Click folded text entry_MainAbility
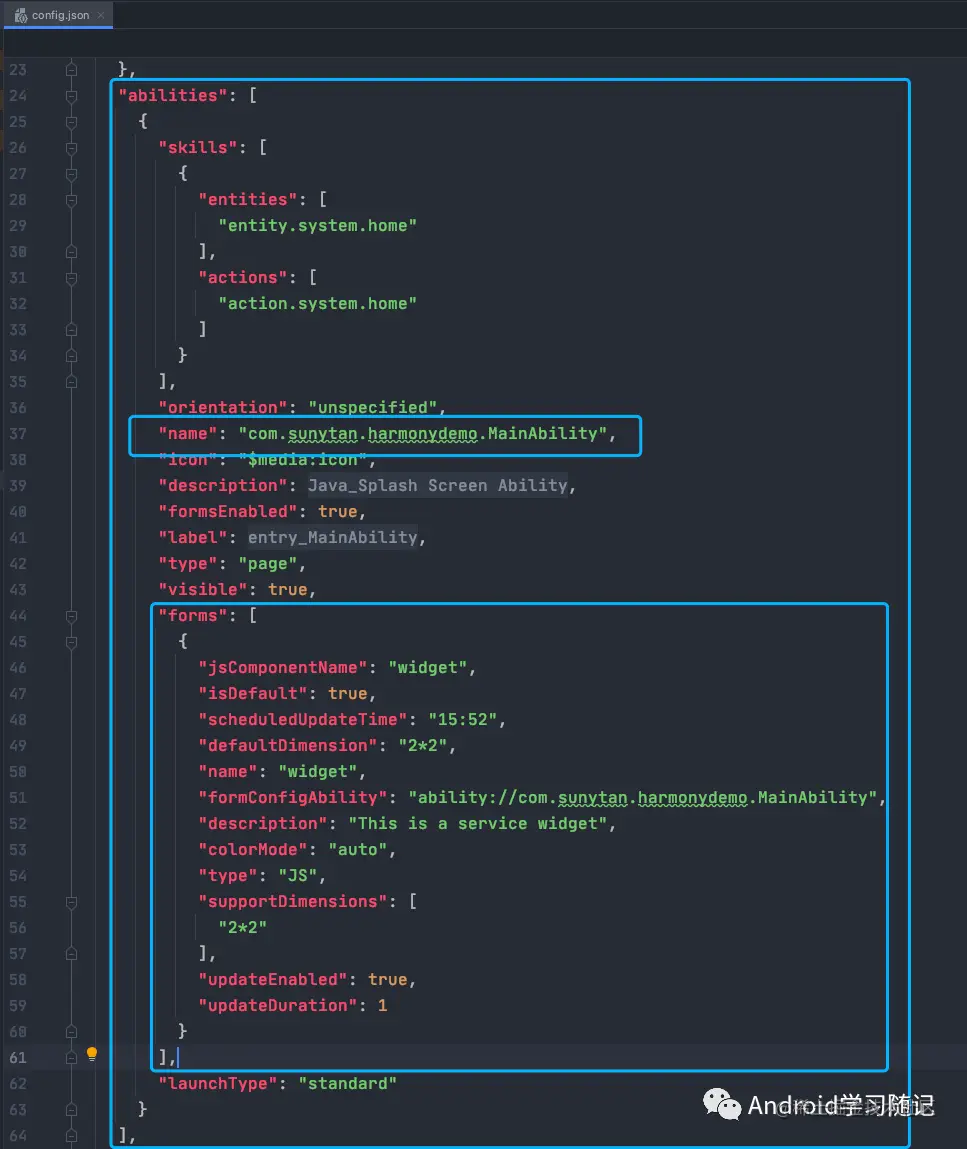Viewport: 967px width, 1149px height. pyautogui.click(x=333, y=538)
